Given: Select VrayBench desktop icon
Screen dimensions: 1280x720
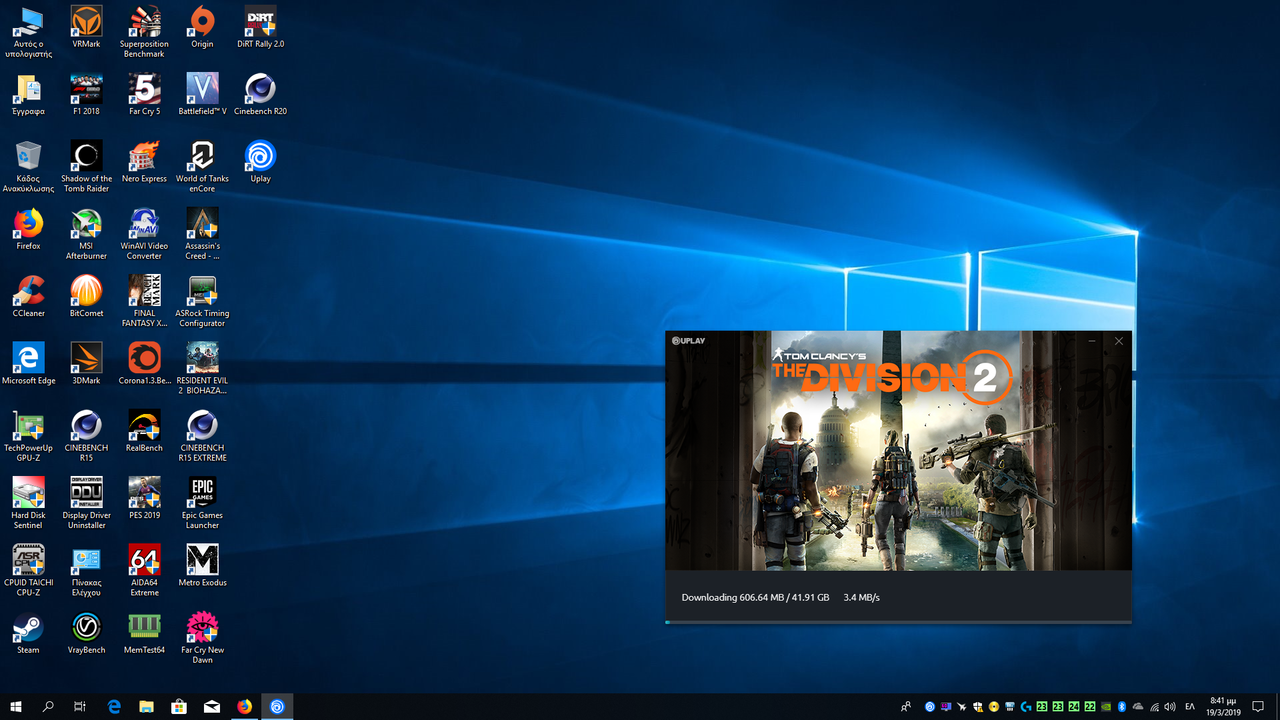Looking at the screenshot, I should click(x=86, y=632).
